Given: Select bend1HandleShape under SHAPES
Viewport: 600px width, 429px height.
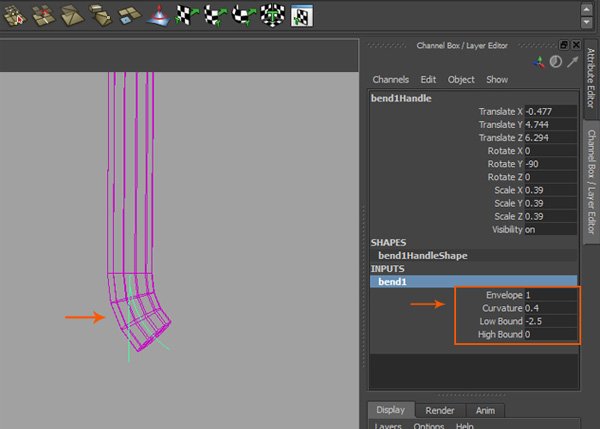Looking at the screenshot, I should 422,255.
